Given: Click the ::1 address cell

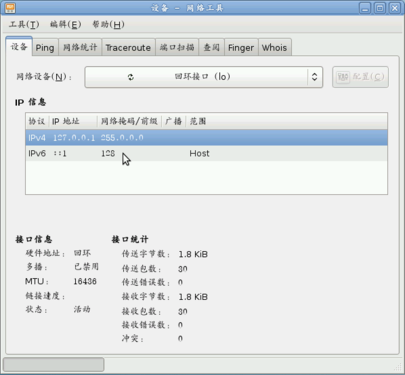Looking at the screenshot, I should [x=60, y=153].
